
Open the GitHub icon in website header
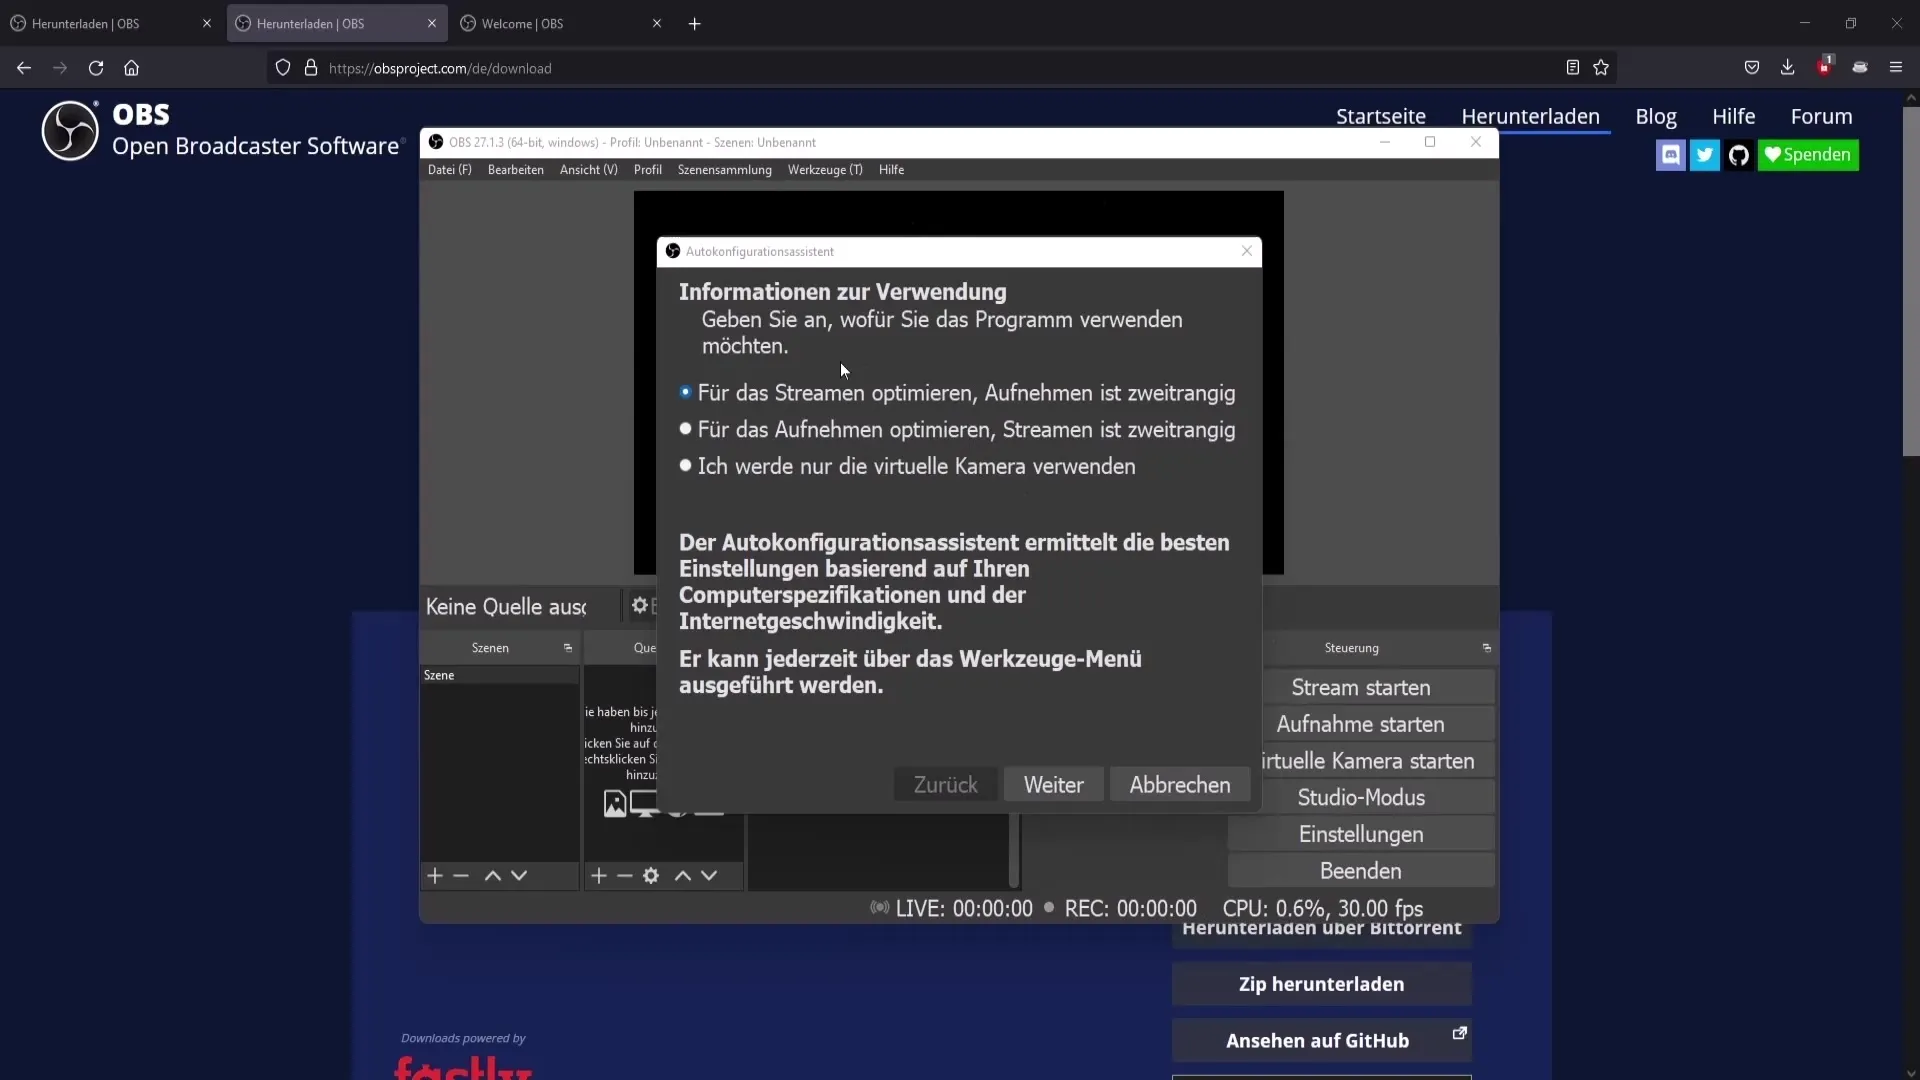(x=1739, y=155)
